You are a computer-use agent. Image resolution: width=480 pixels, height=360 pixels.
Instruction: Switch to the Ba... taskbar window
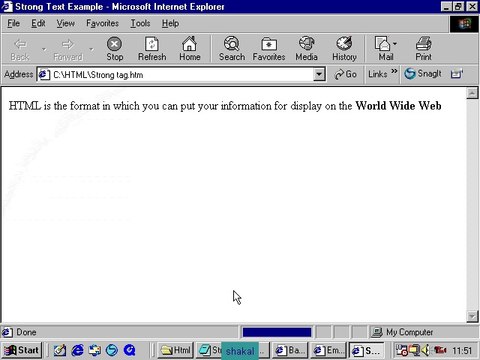tap(290, 350)
